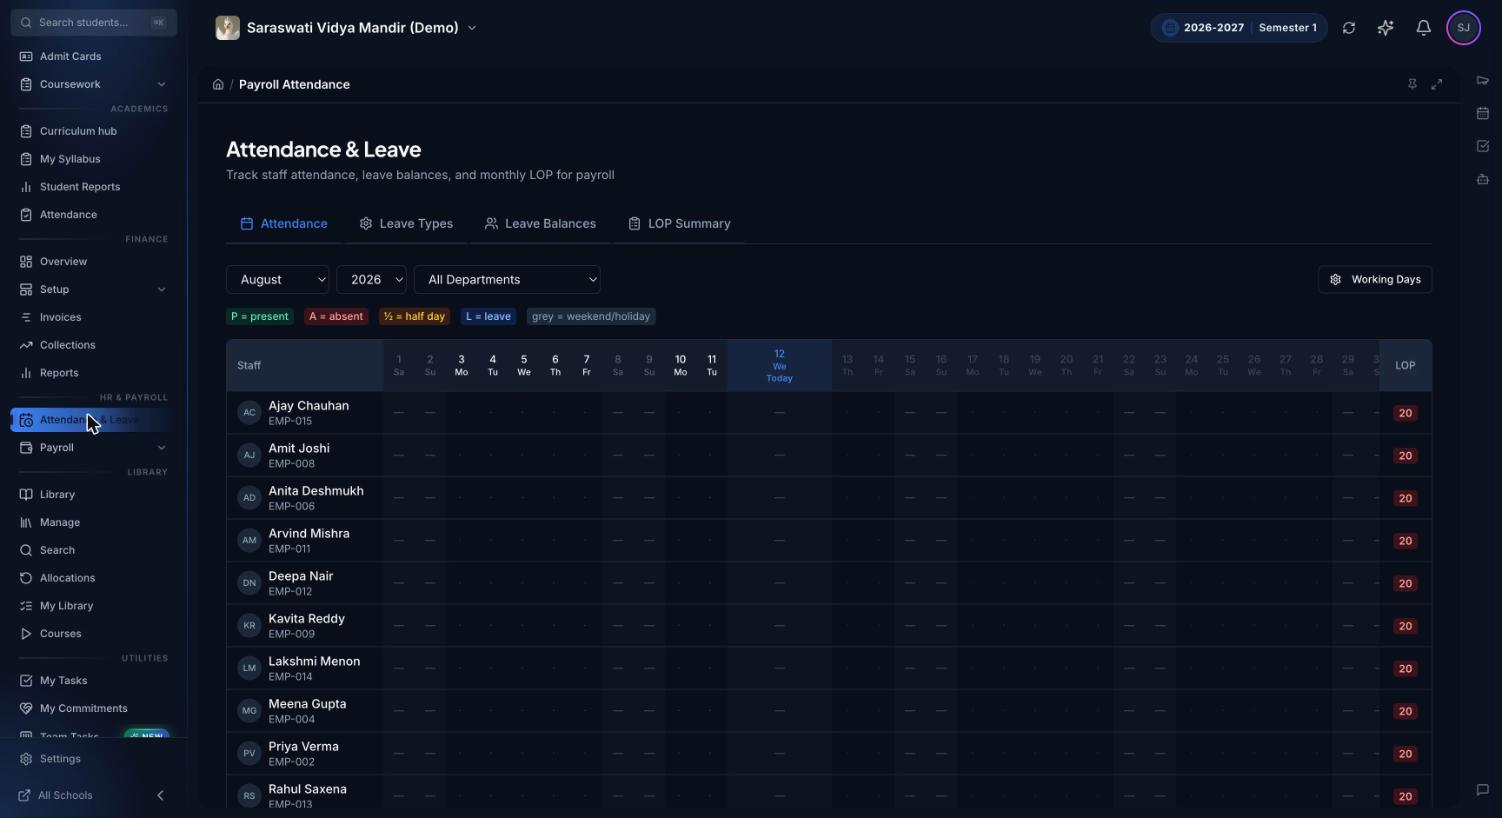
Task: Click today's column header 12 We
Action: coord(779,365)
